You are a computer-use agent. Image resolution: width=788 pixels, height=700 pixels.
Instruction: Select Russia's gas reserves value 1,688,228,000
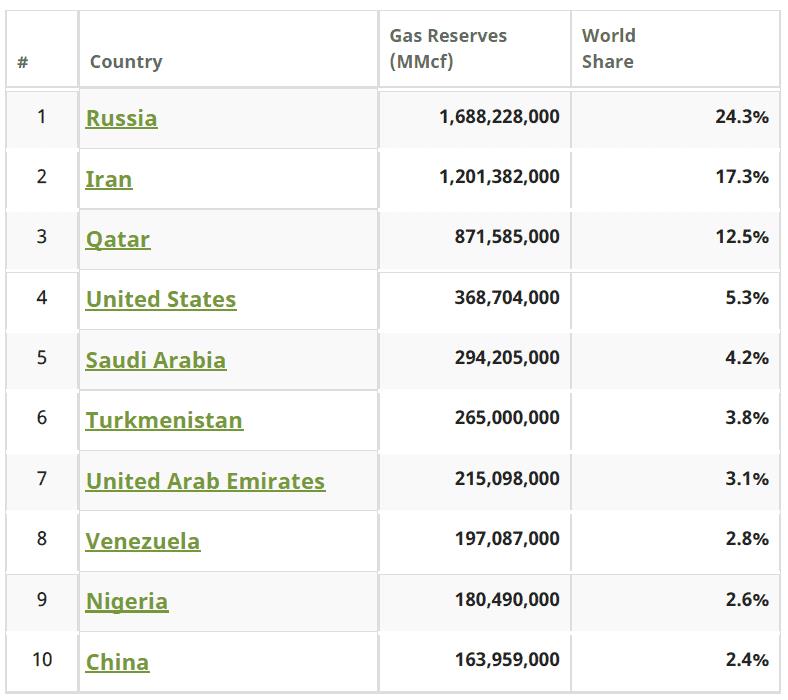point(499,117)
